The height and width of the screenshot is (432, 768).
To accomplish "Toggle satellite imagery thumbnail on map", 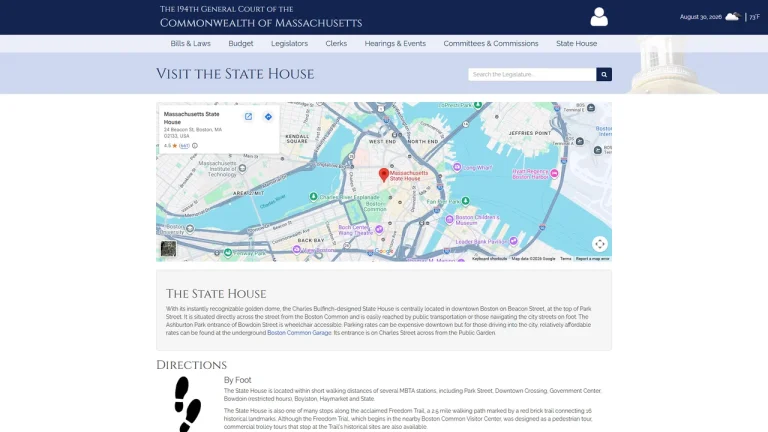I will coord(168,248).
